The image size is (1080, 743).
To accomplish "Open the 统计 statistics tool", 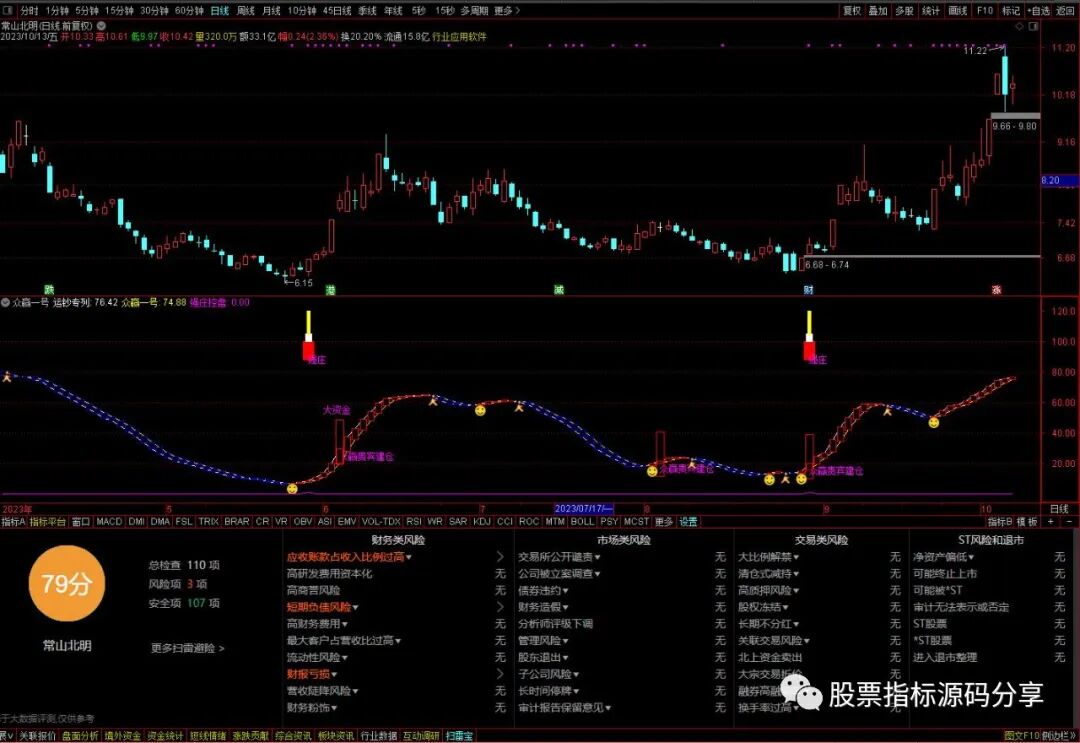I will coord(931,10).
